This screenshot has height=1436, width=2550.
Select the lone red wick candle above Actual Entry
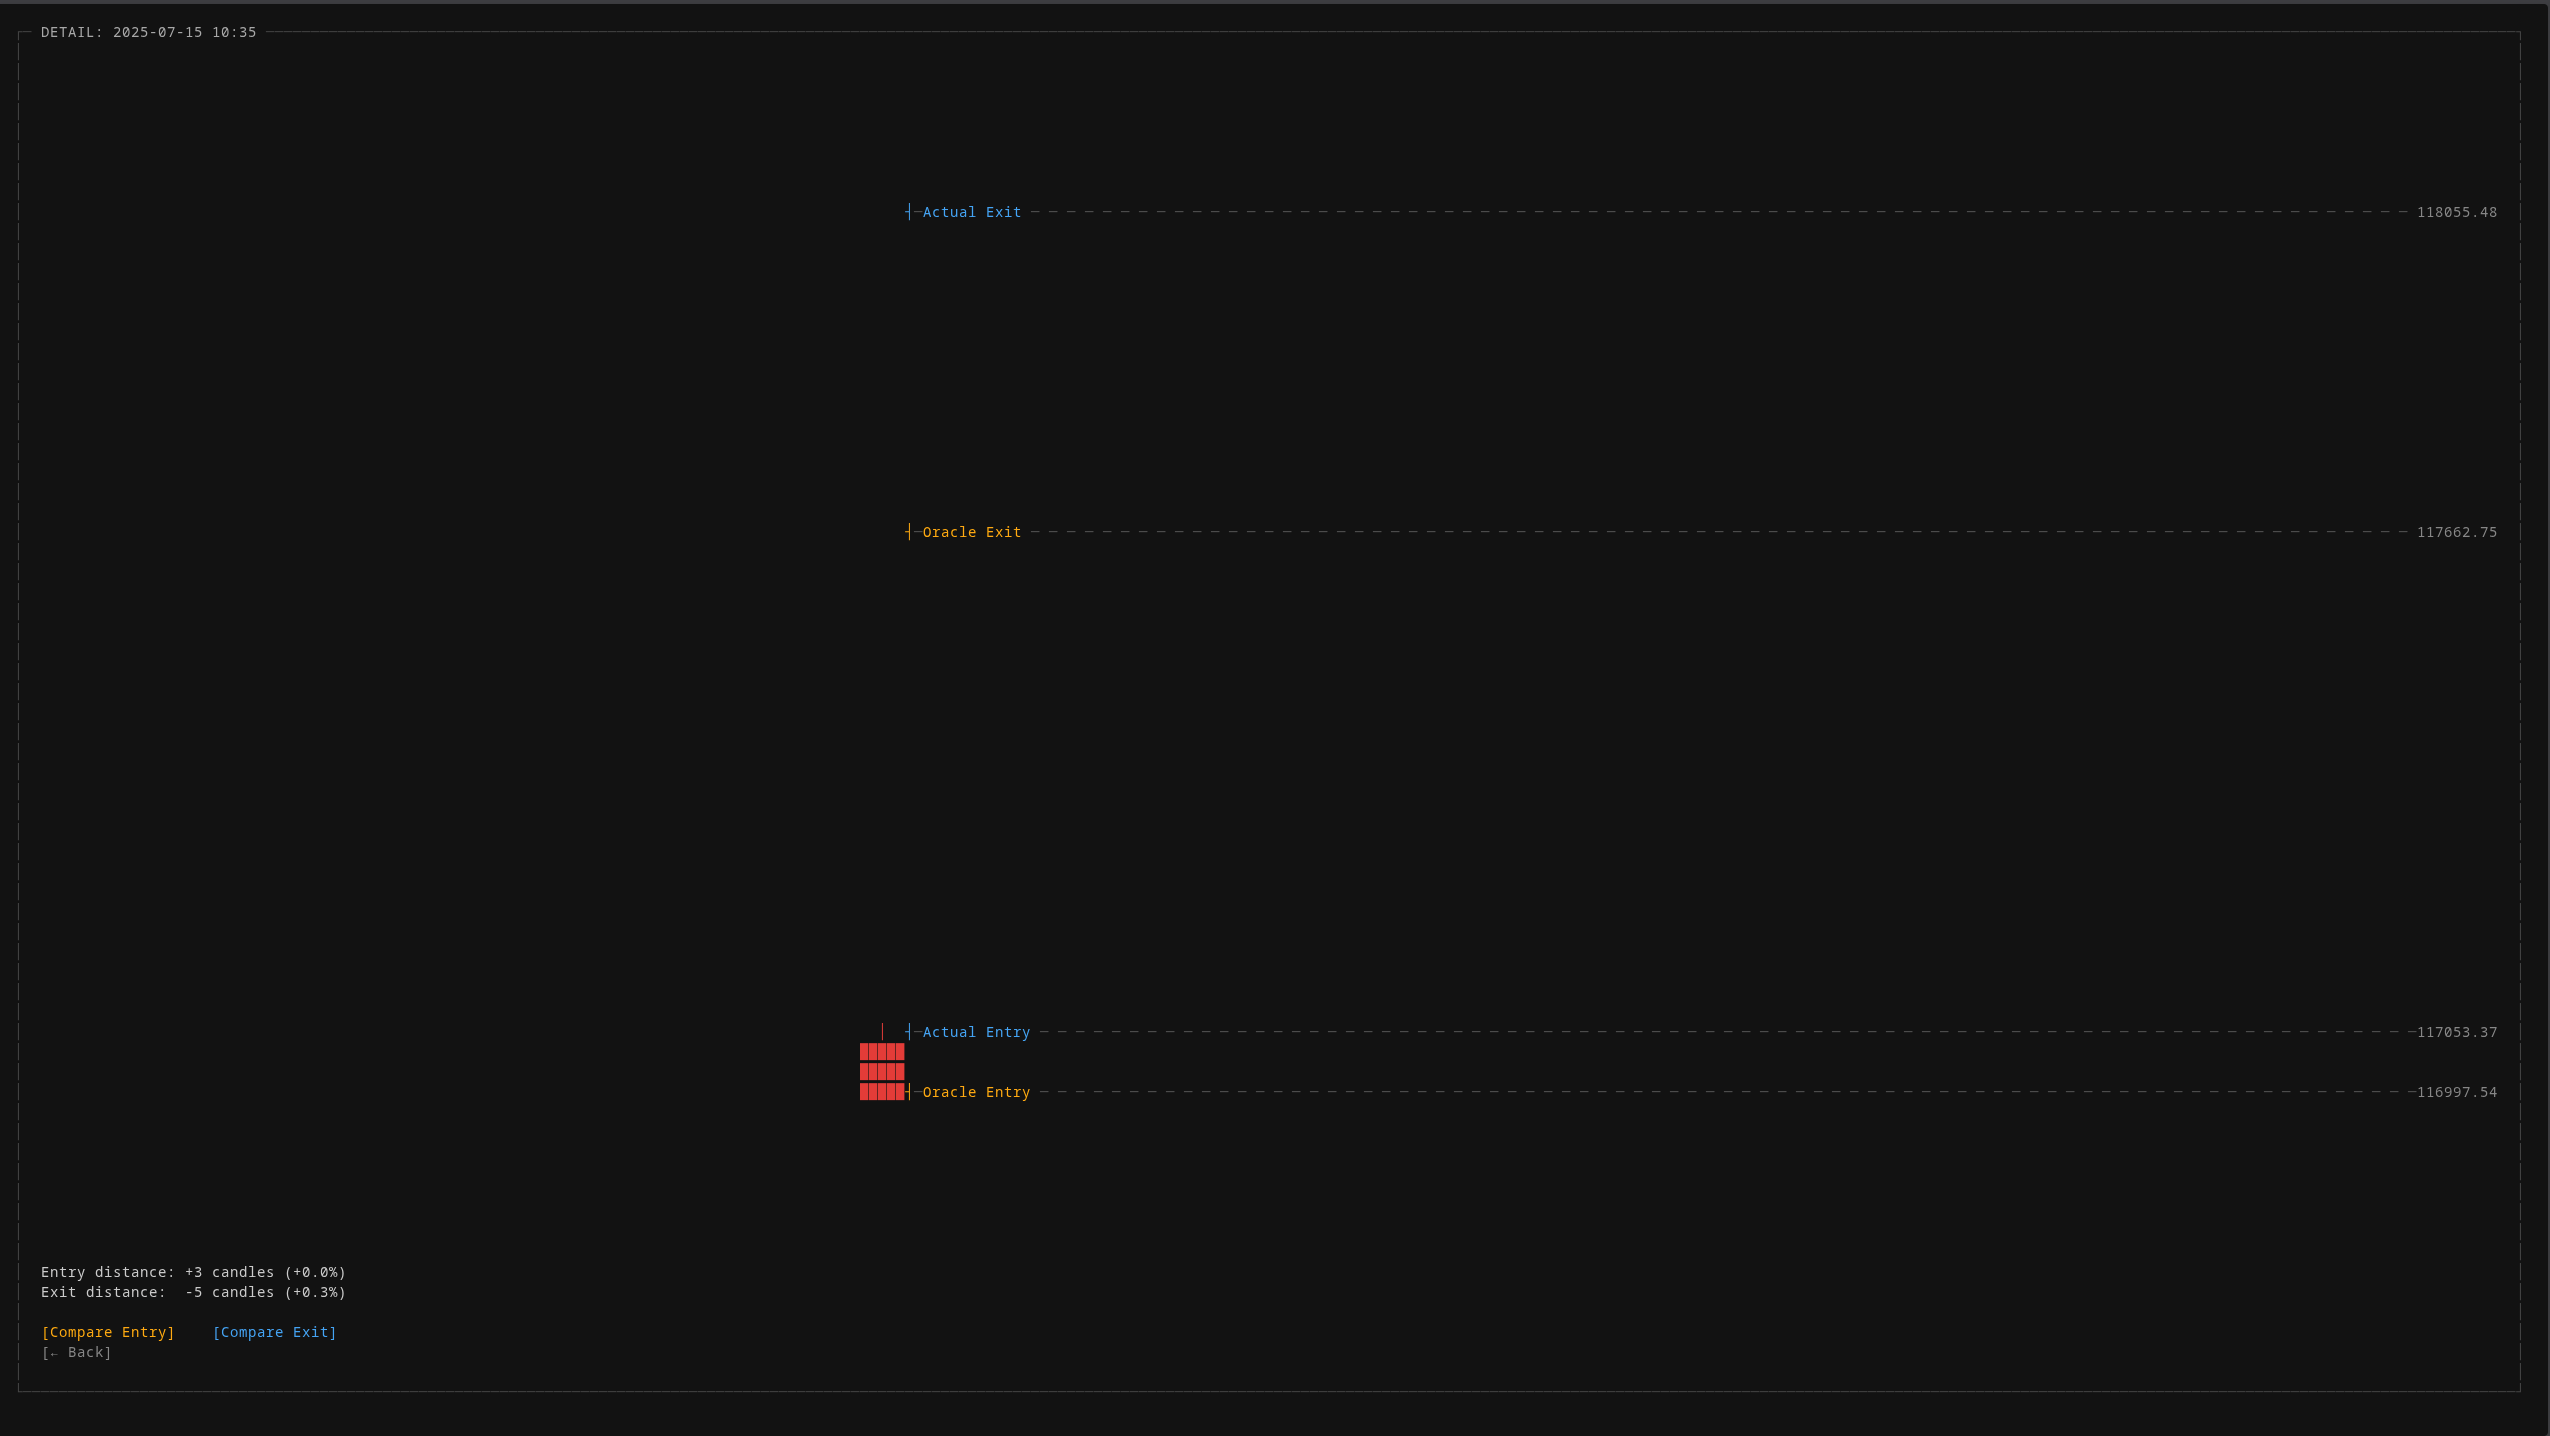tap(883, 1030)
